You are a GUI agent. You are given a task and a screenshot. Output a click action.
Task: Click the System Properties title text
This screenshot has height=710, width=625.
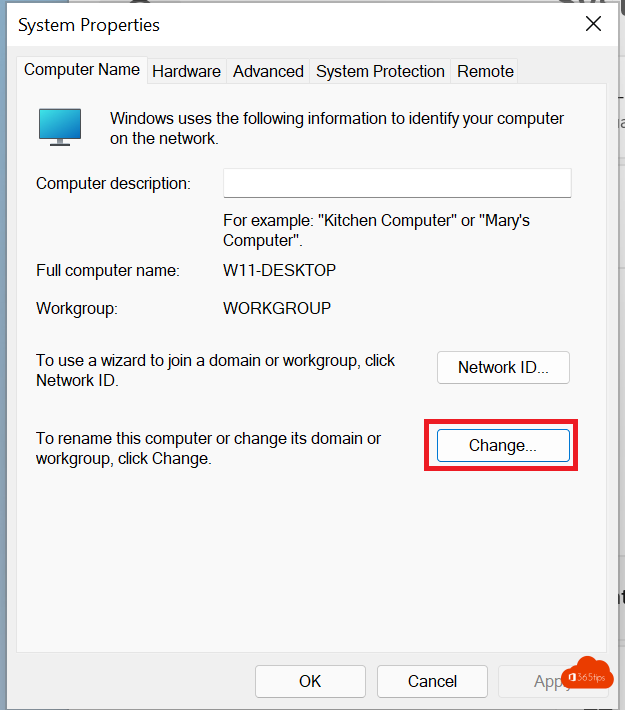click(x=89, y=25)
